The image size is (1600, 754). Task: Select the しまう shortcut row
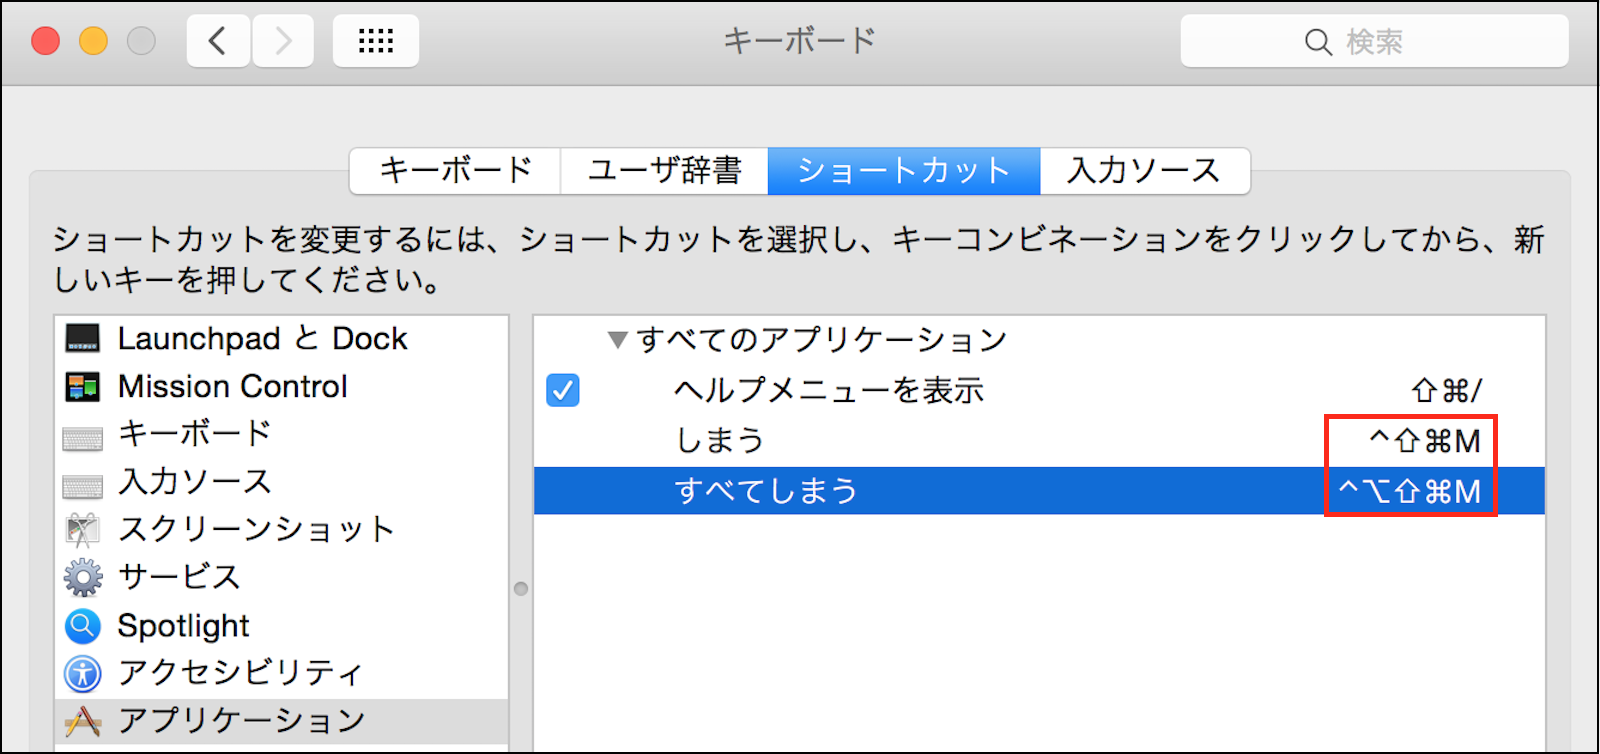[x=1040, y=440]
